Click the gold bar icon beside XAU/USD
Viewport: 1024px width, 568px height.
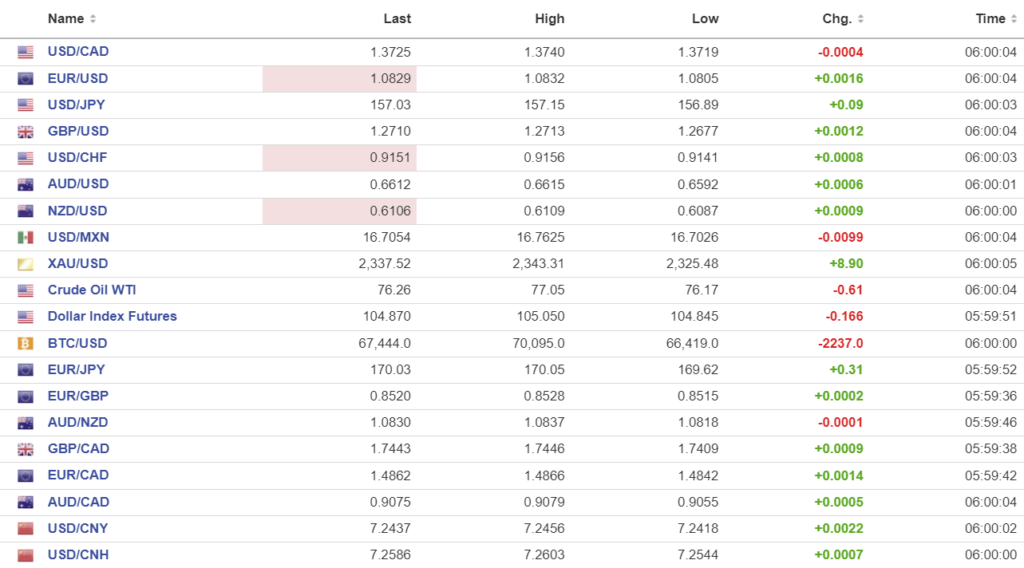coord(26,264)
